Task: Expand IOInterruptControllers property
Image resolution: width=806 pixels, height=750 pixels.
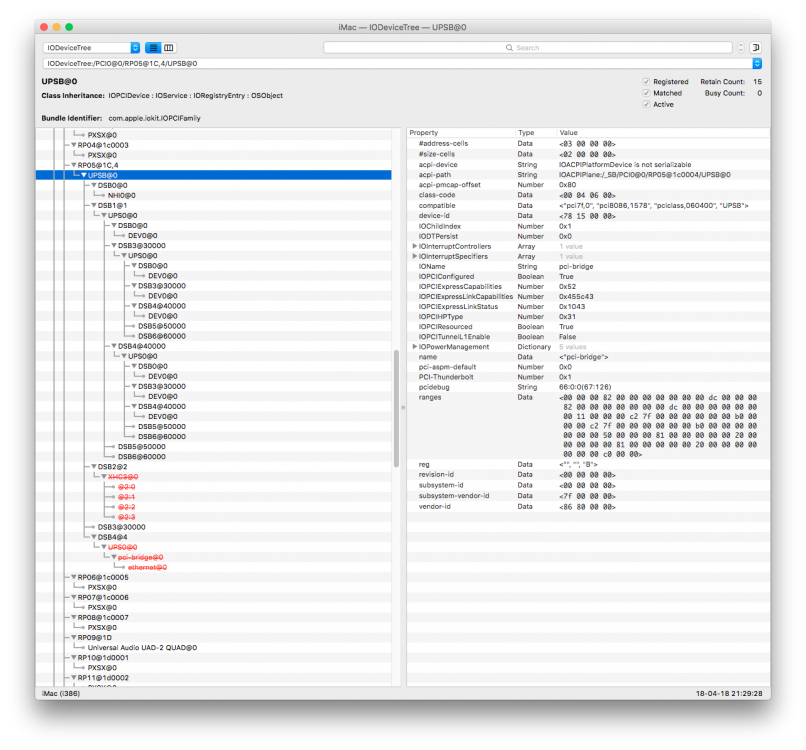Action: tap(414, 246)
